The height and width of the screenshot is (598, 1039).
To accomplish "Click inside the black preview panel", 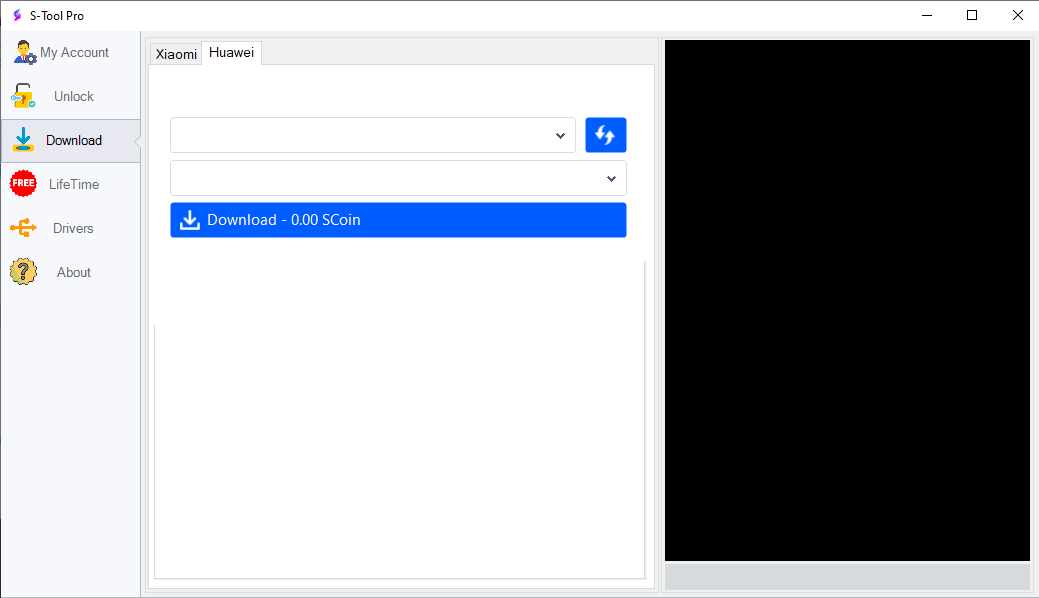I will pos(847,300).
